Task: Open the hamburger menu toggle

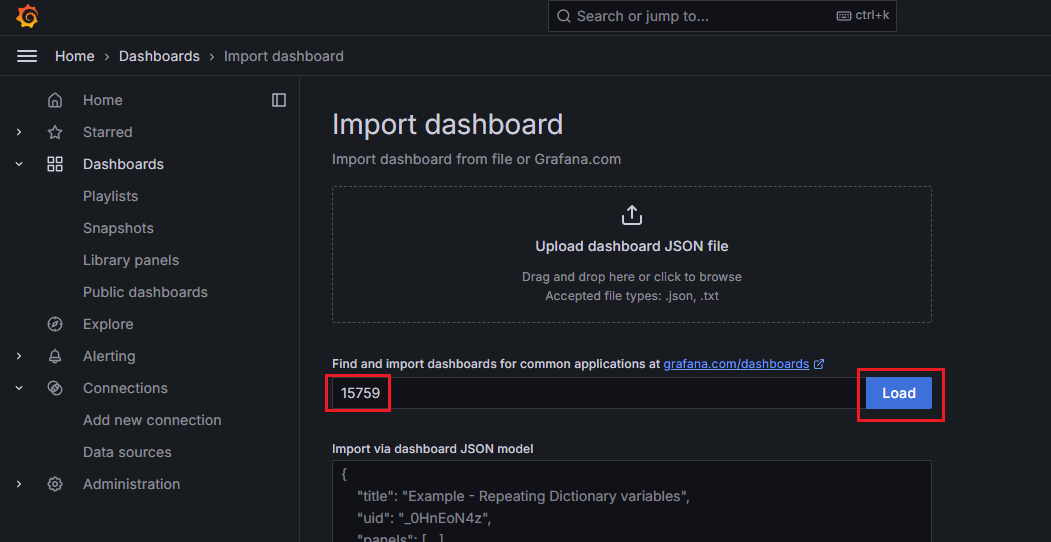Action: pyautogui.click(x=27, y=56)
